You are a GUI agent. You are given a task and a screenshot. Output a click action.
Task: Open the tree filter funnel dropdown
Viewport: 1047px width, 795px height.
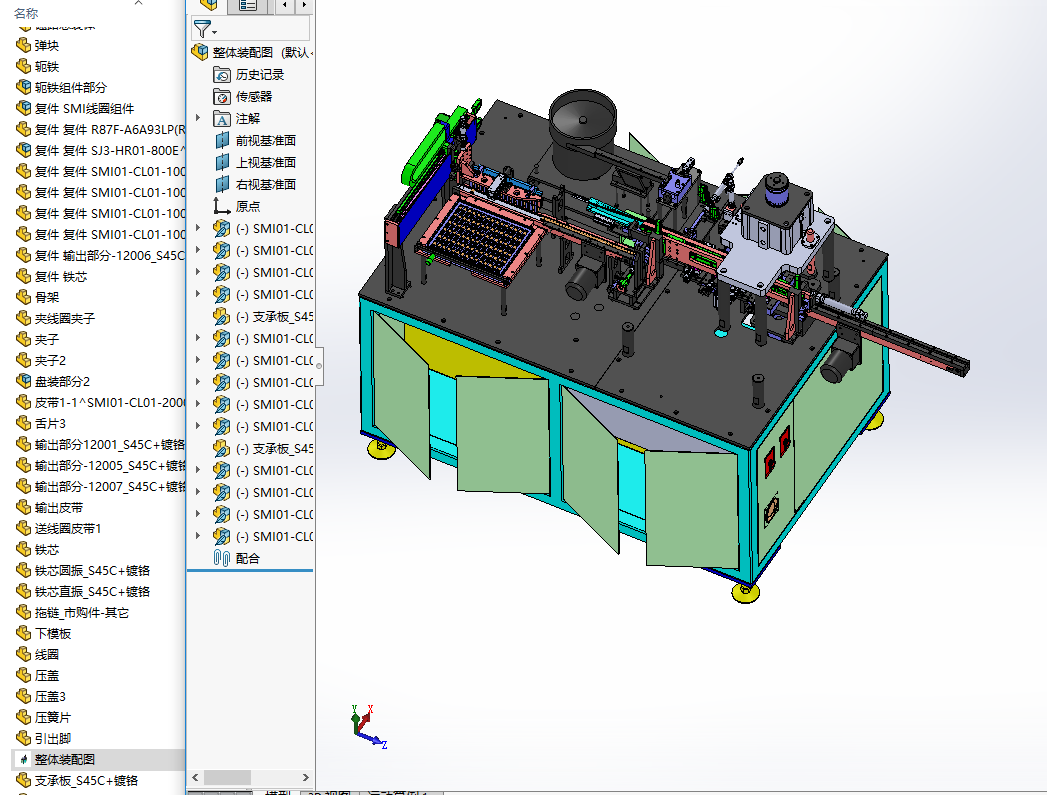pos(204,28)
